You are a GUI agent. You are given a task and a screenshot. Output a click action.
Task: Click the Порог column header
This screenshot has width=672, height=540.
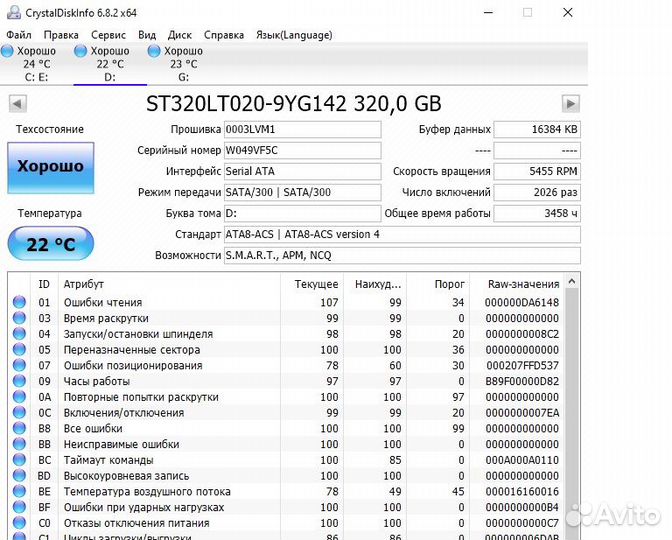coord(438,284)
